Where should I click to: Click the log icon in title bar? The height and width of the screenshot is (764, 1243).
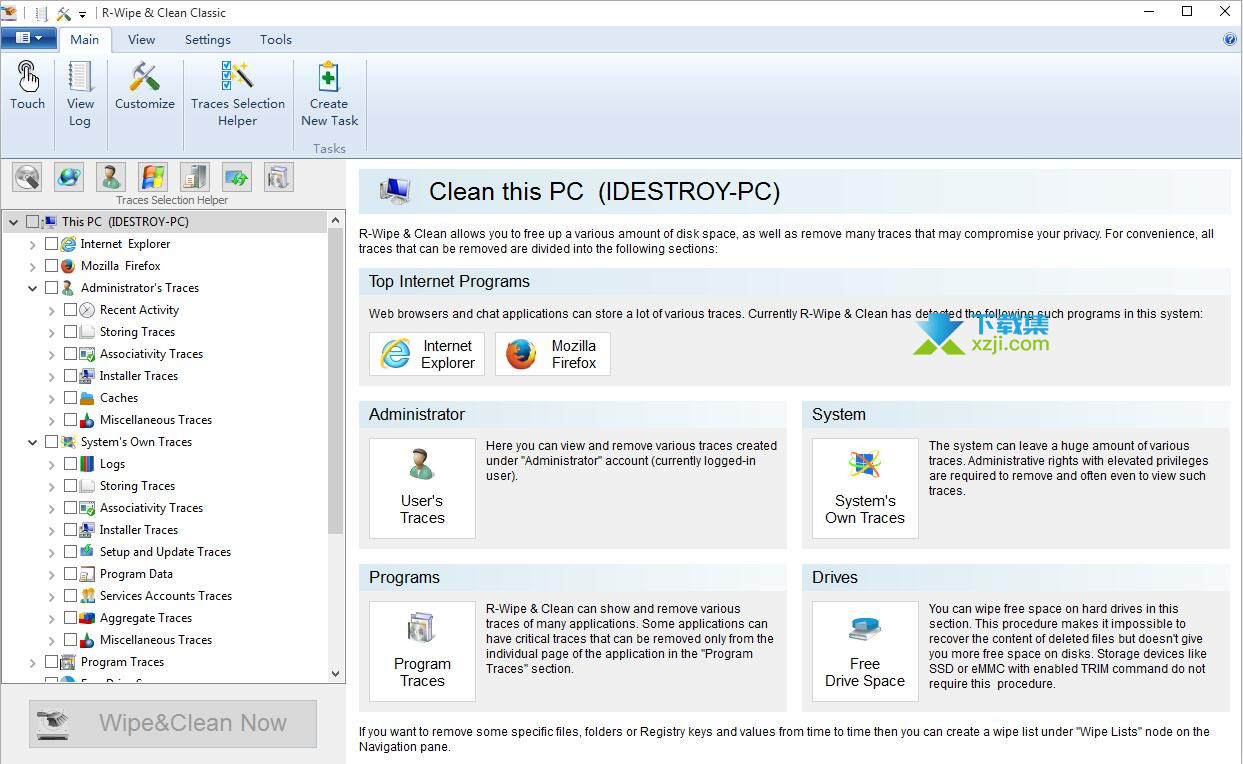41,13
